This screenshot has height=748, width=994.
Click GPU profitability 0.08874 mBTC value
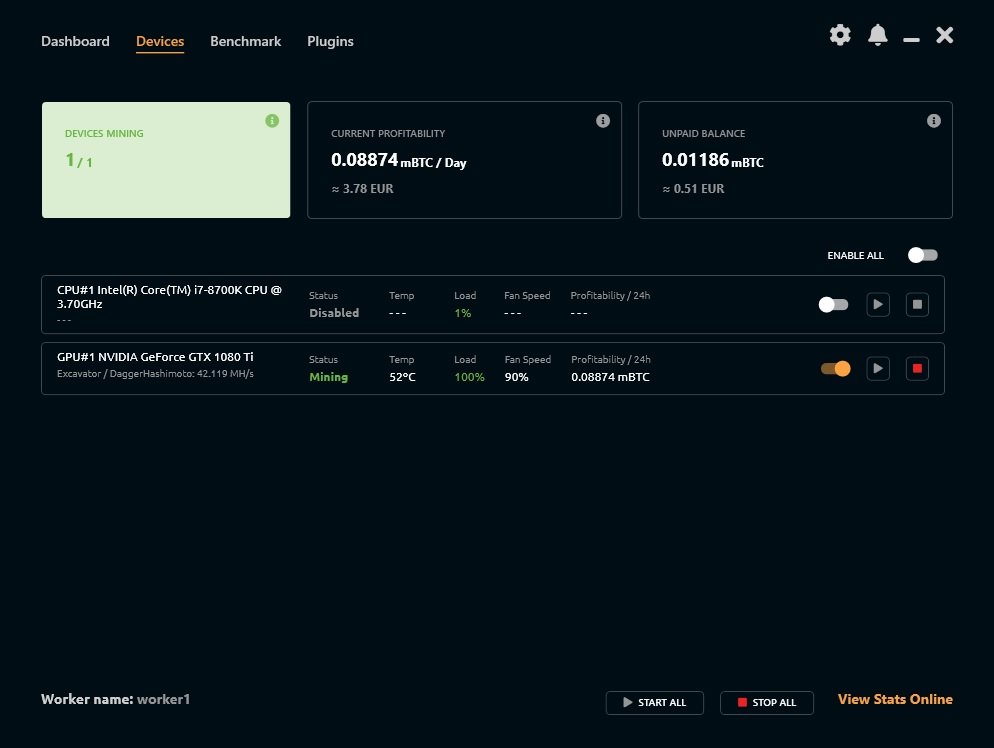click(610, 377)
